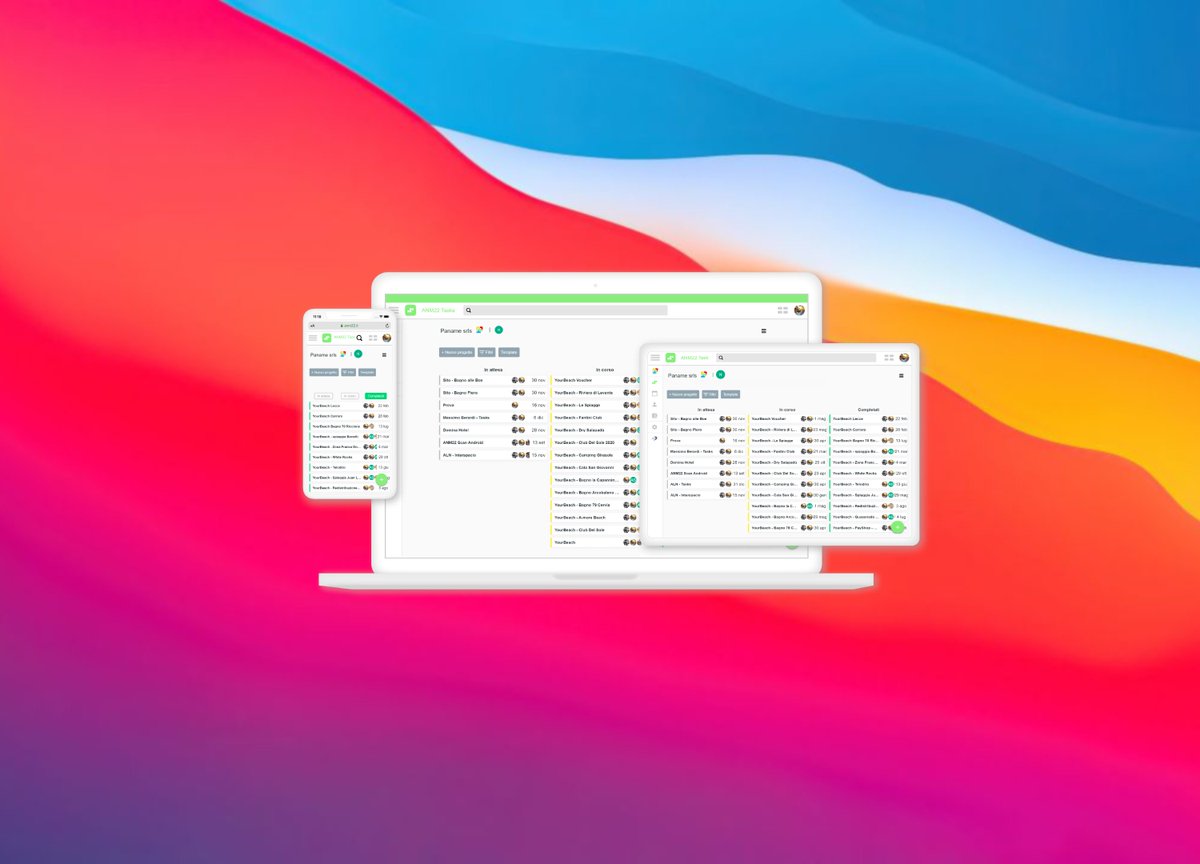Select the Completati tab on the phone
This screenshot has width=1200, height=864.
point(376,396)
